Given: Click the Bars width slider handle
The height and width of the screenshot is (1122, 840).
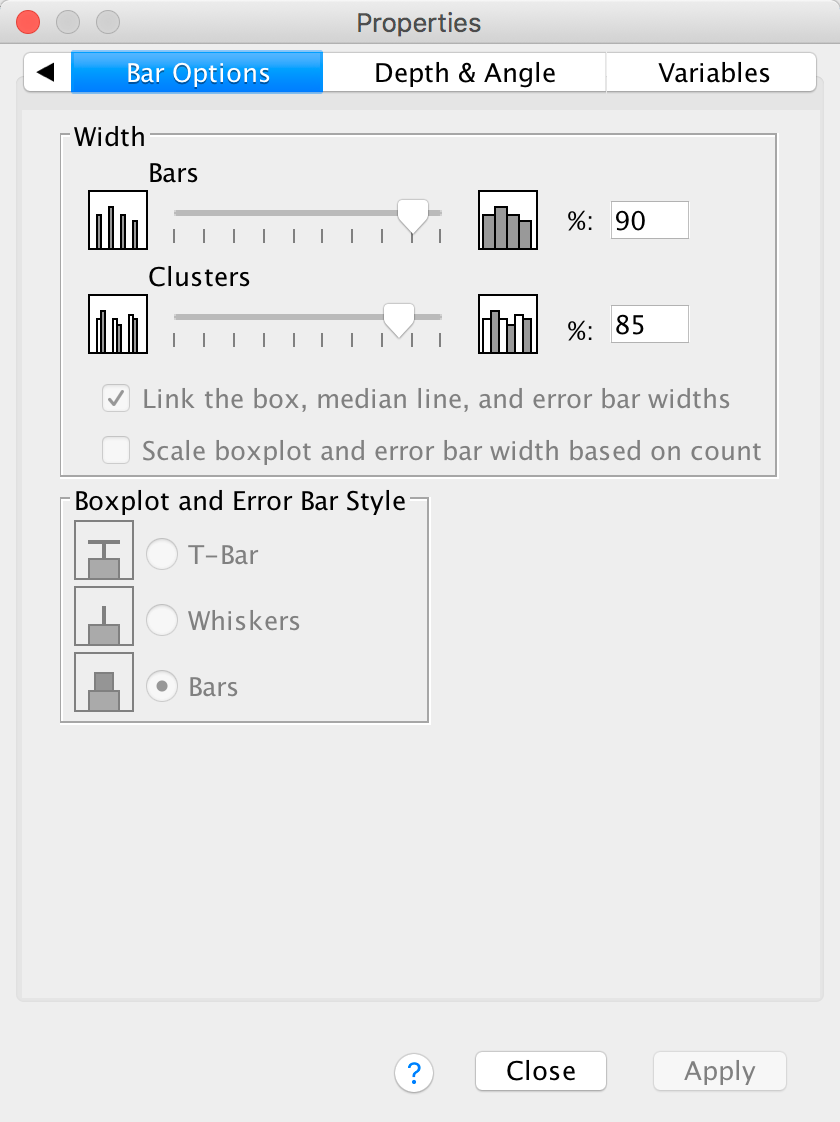Looking at the screenshot, I should [x=413, y=213].
